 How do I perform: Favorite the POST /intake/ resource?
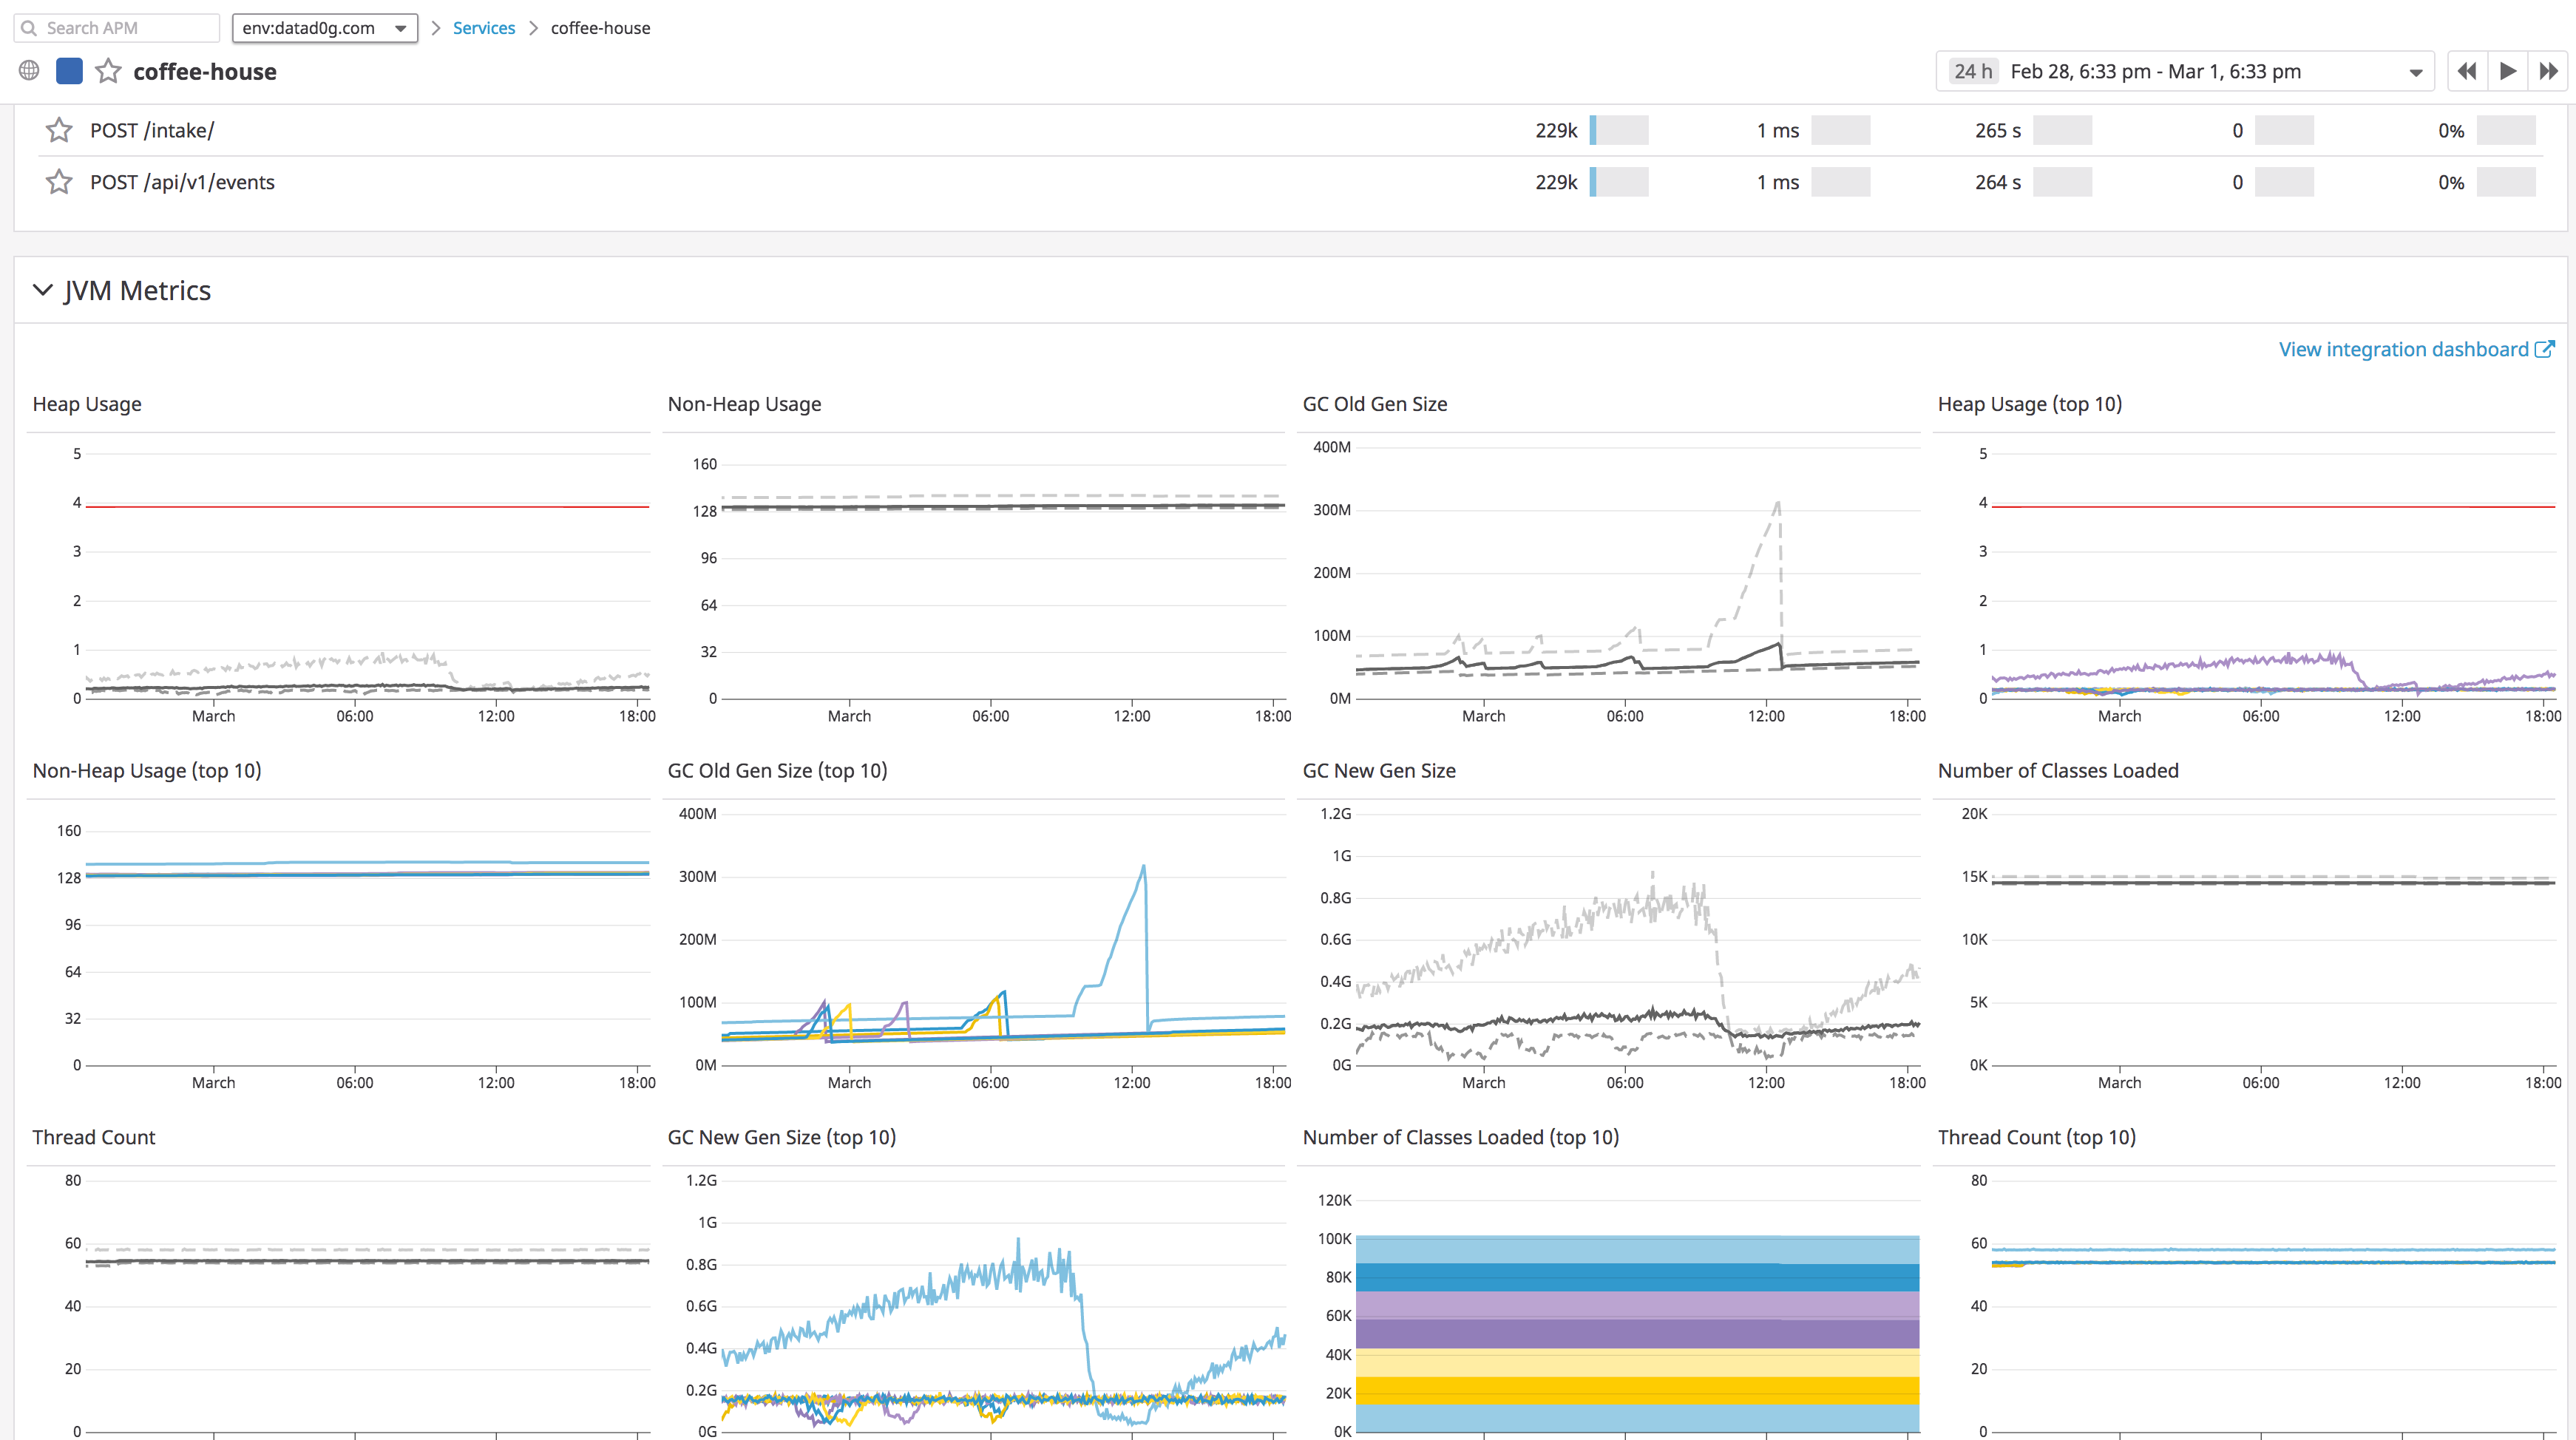point(59,130)
